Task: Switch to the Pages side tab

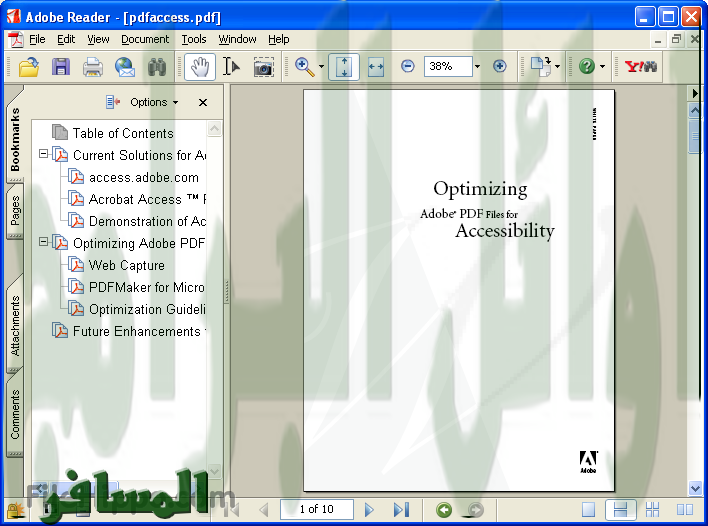Action: [15, 211]
